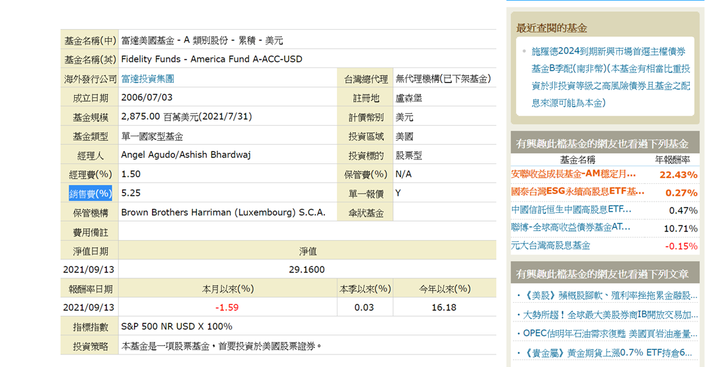Select highlighted 銷售費(%) label
The width and height of the screenshot is (720, 367).
point(90,193)
